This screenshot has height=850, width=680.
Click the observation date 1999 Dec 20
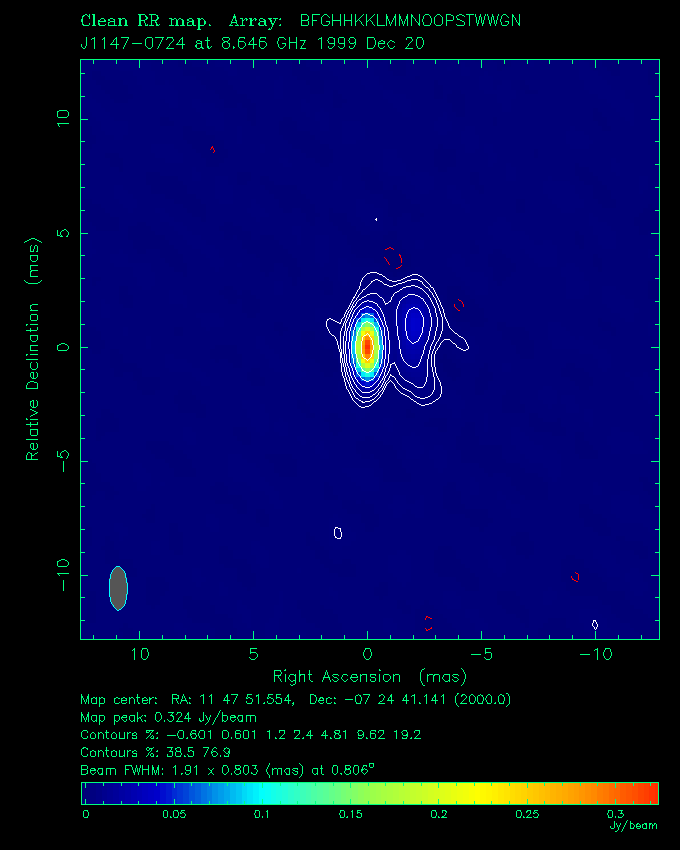pos(370,43)
